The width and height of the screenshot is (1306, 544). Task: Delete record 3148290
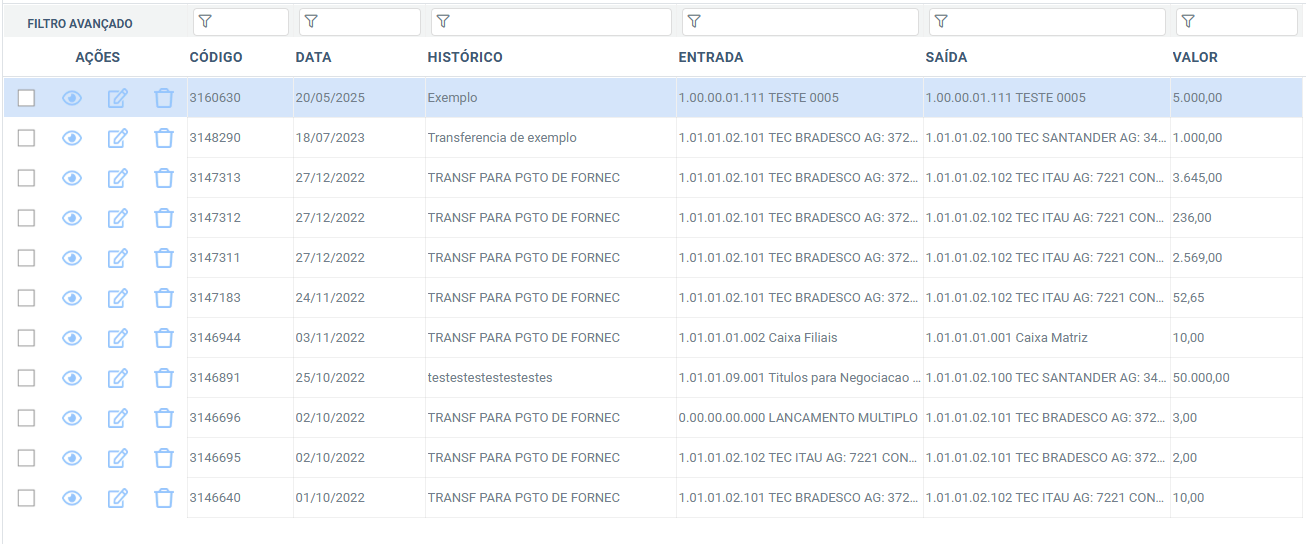click(164, 138)
